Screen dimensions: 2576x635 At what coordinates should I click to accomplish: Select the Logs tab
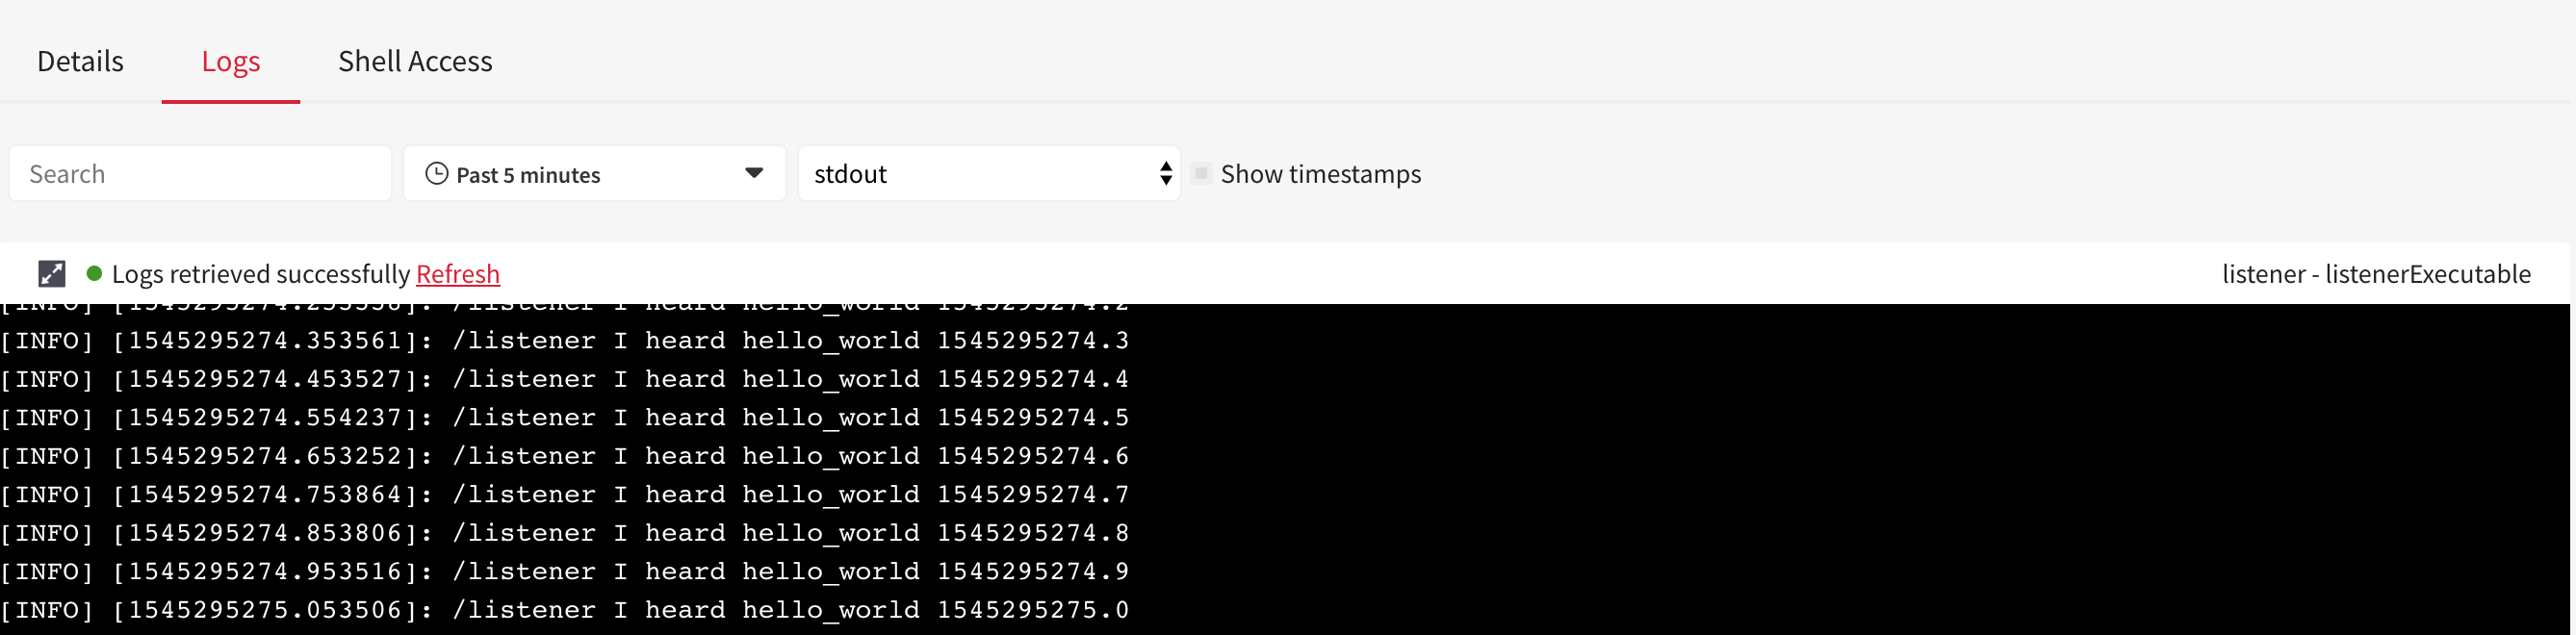click(x=231, y=61)
